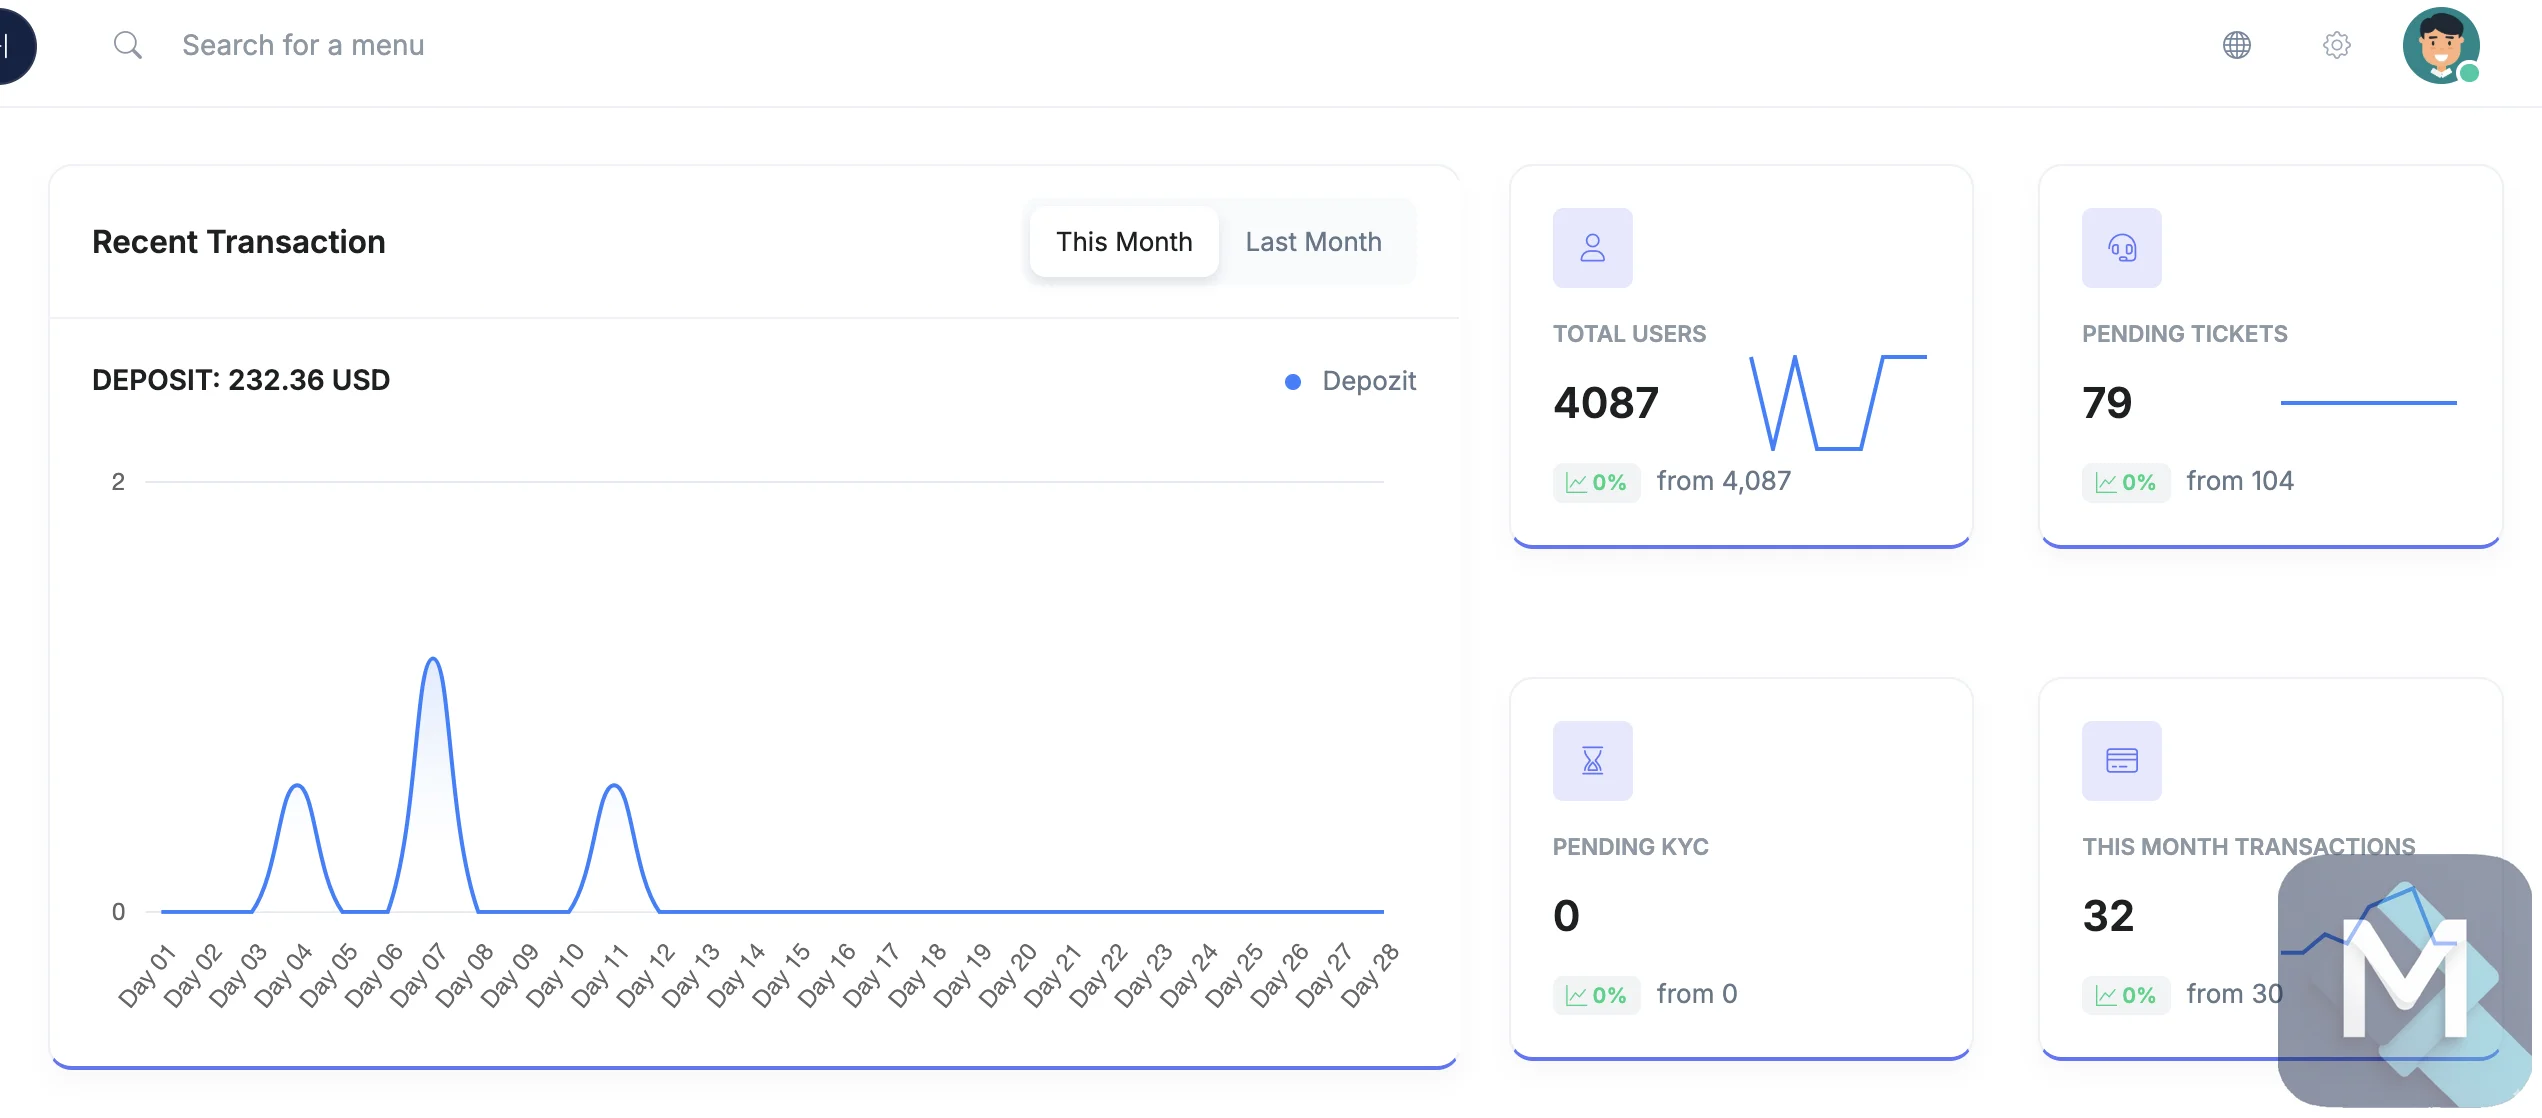Click the 0% badge in Total Users
The height and width of the screenshot is (1118, 2542).
1596,483
